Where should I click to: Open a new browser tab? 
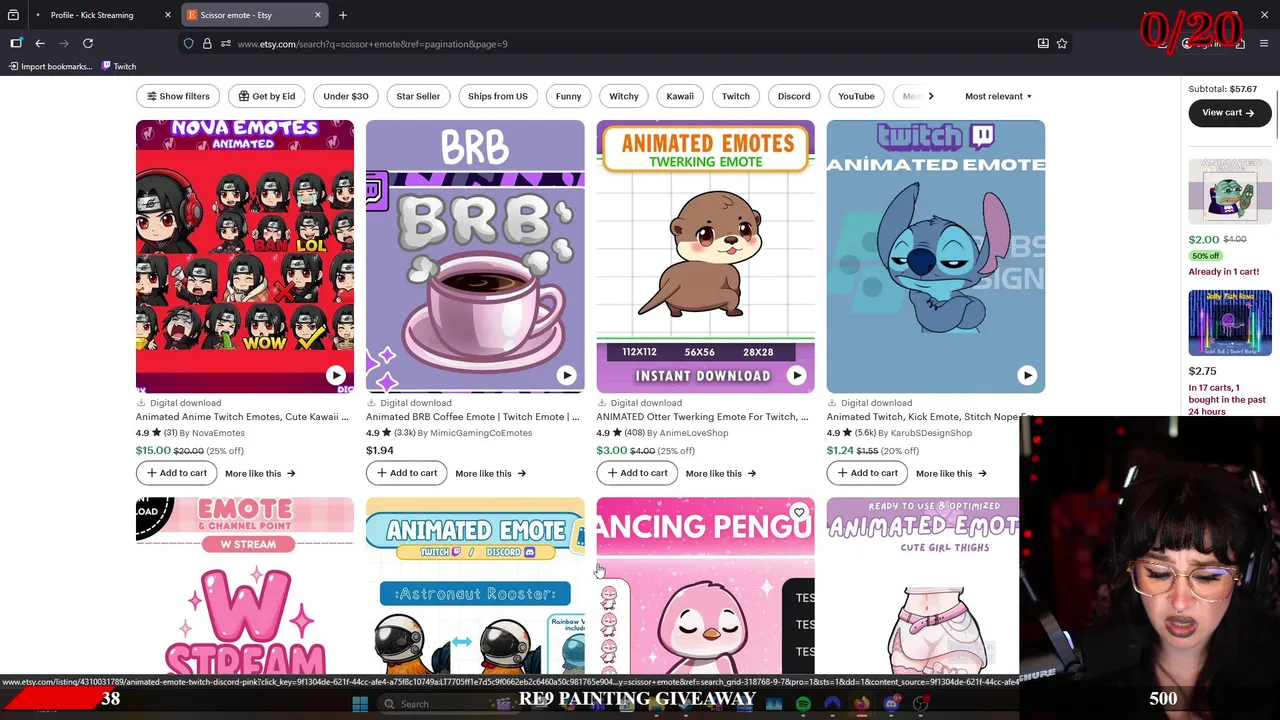tap(343, 15)
